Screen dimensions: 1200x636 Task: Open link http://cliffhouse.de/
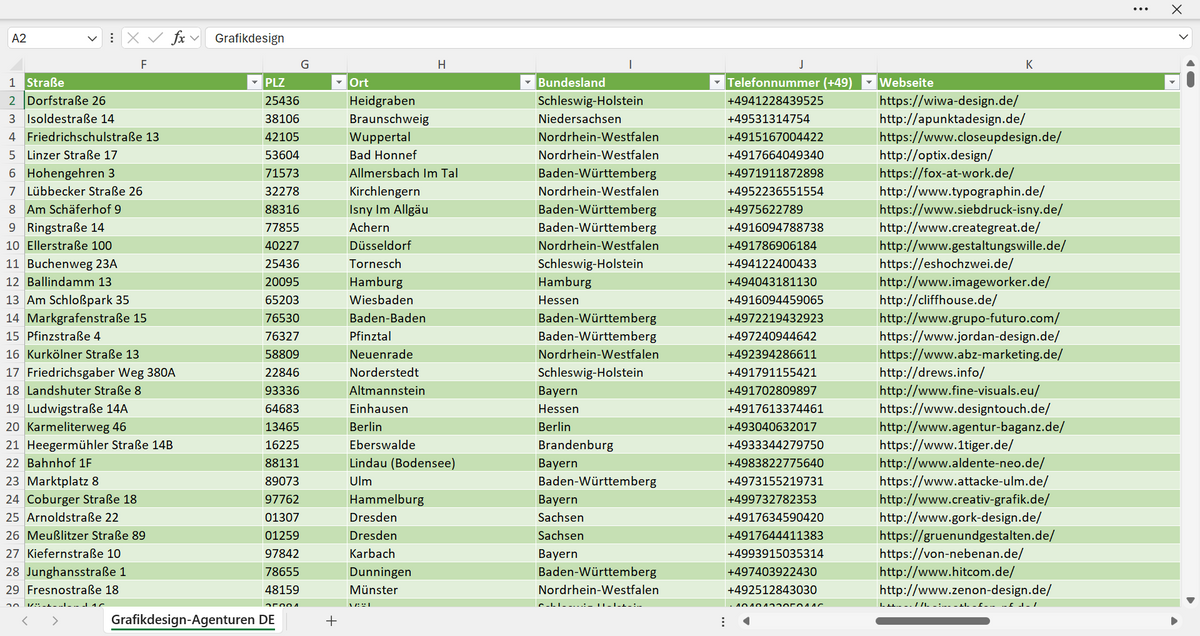pos(938,300)
